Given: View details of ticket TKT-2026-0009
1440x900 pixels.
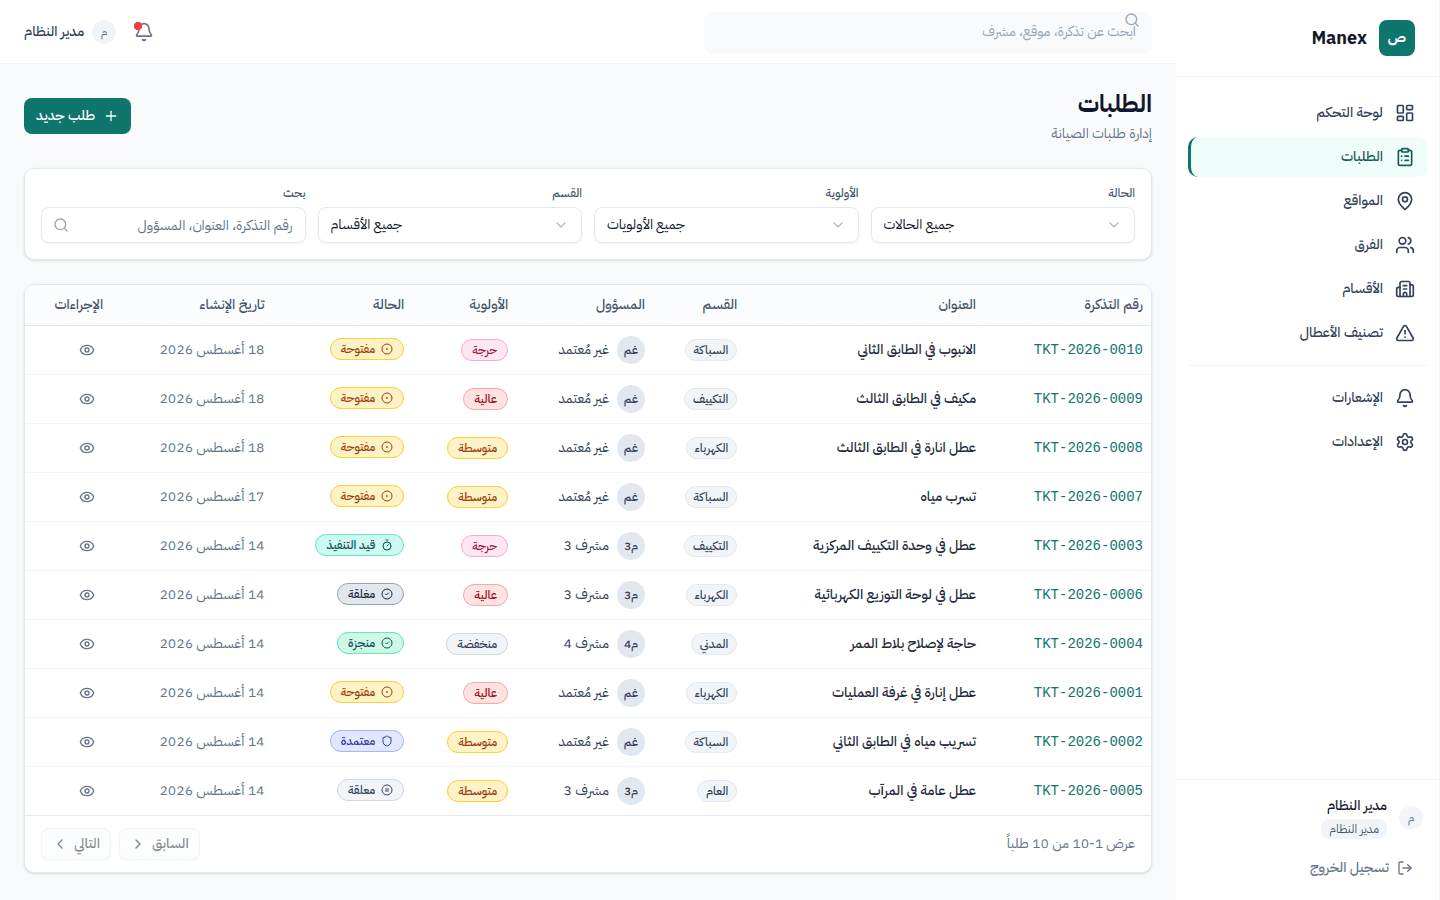Looking at the screenshot, I should 87,399.
